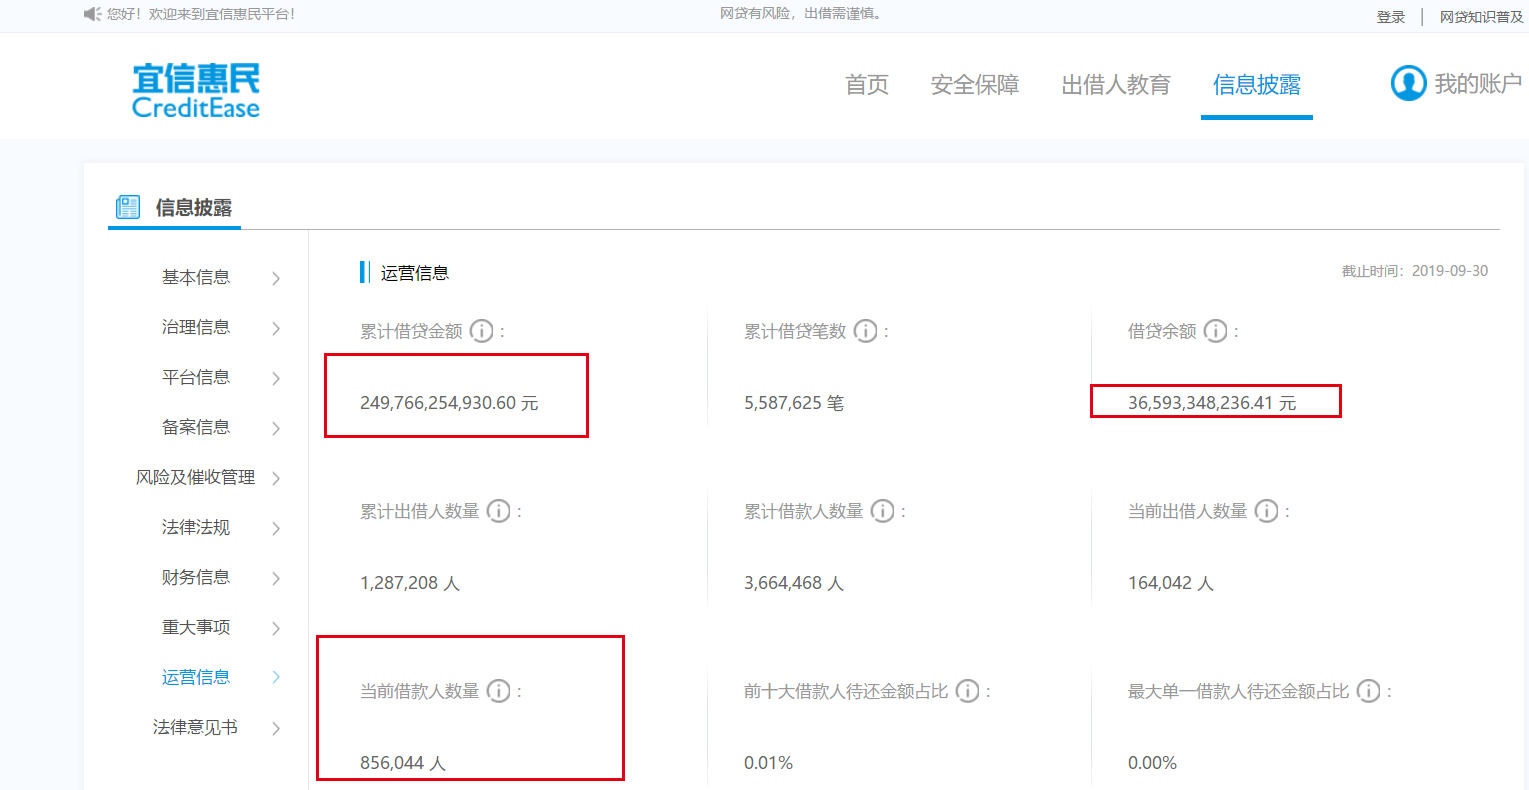
Task: Click the 信息披露 section header icon
Action: (x=128, y=207)
